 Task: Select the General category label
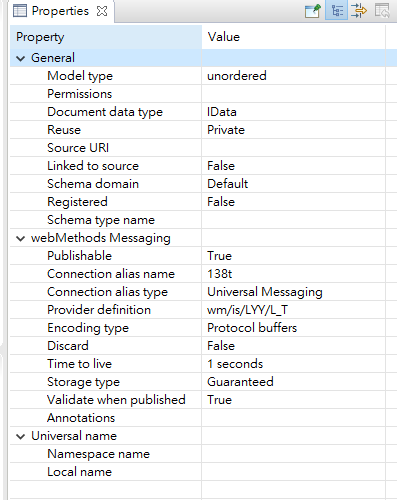[x=53, y=58]
